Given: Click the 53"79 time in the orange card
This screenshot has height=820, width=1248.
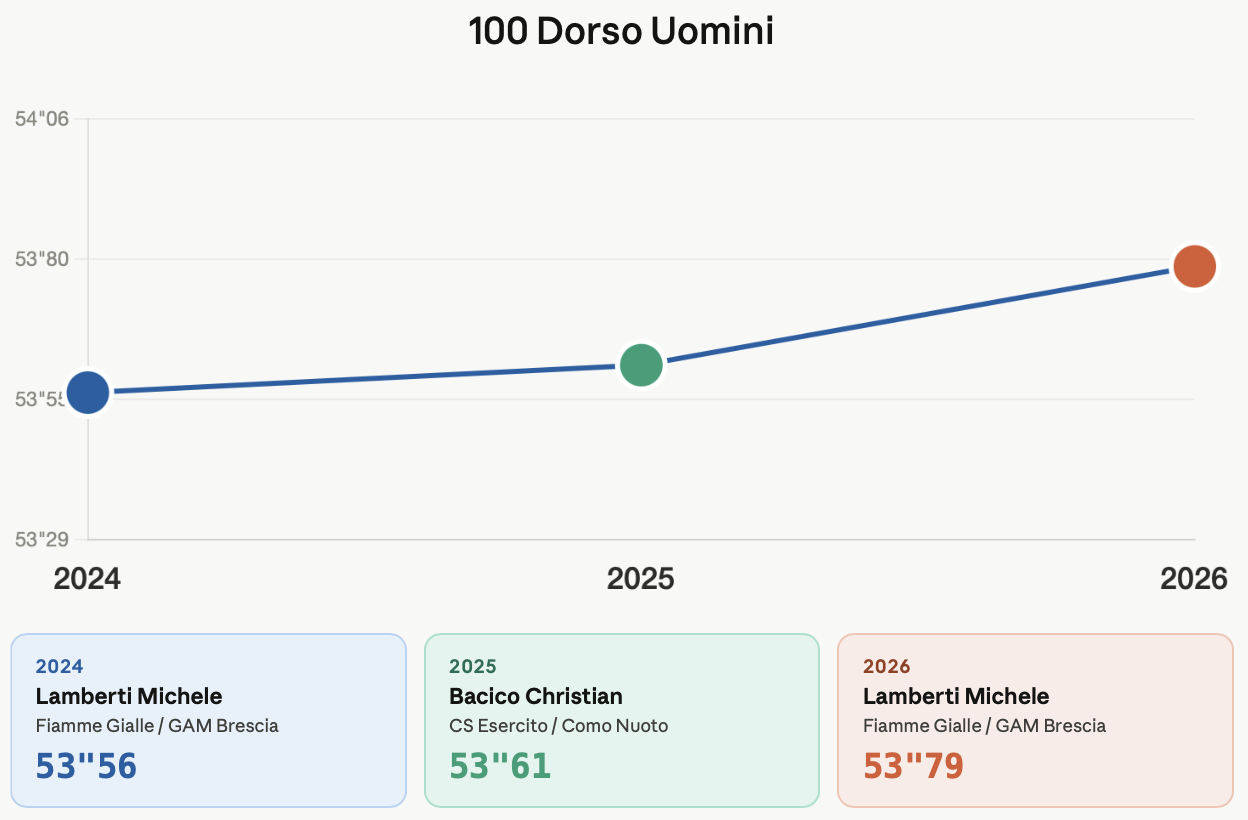Looking at the screenshot, I should (x=913, y=765).
